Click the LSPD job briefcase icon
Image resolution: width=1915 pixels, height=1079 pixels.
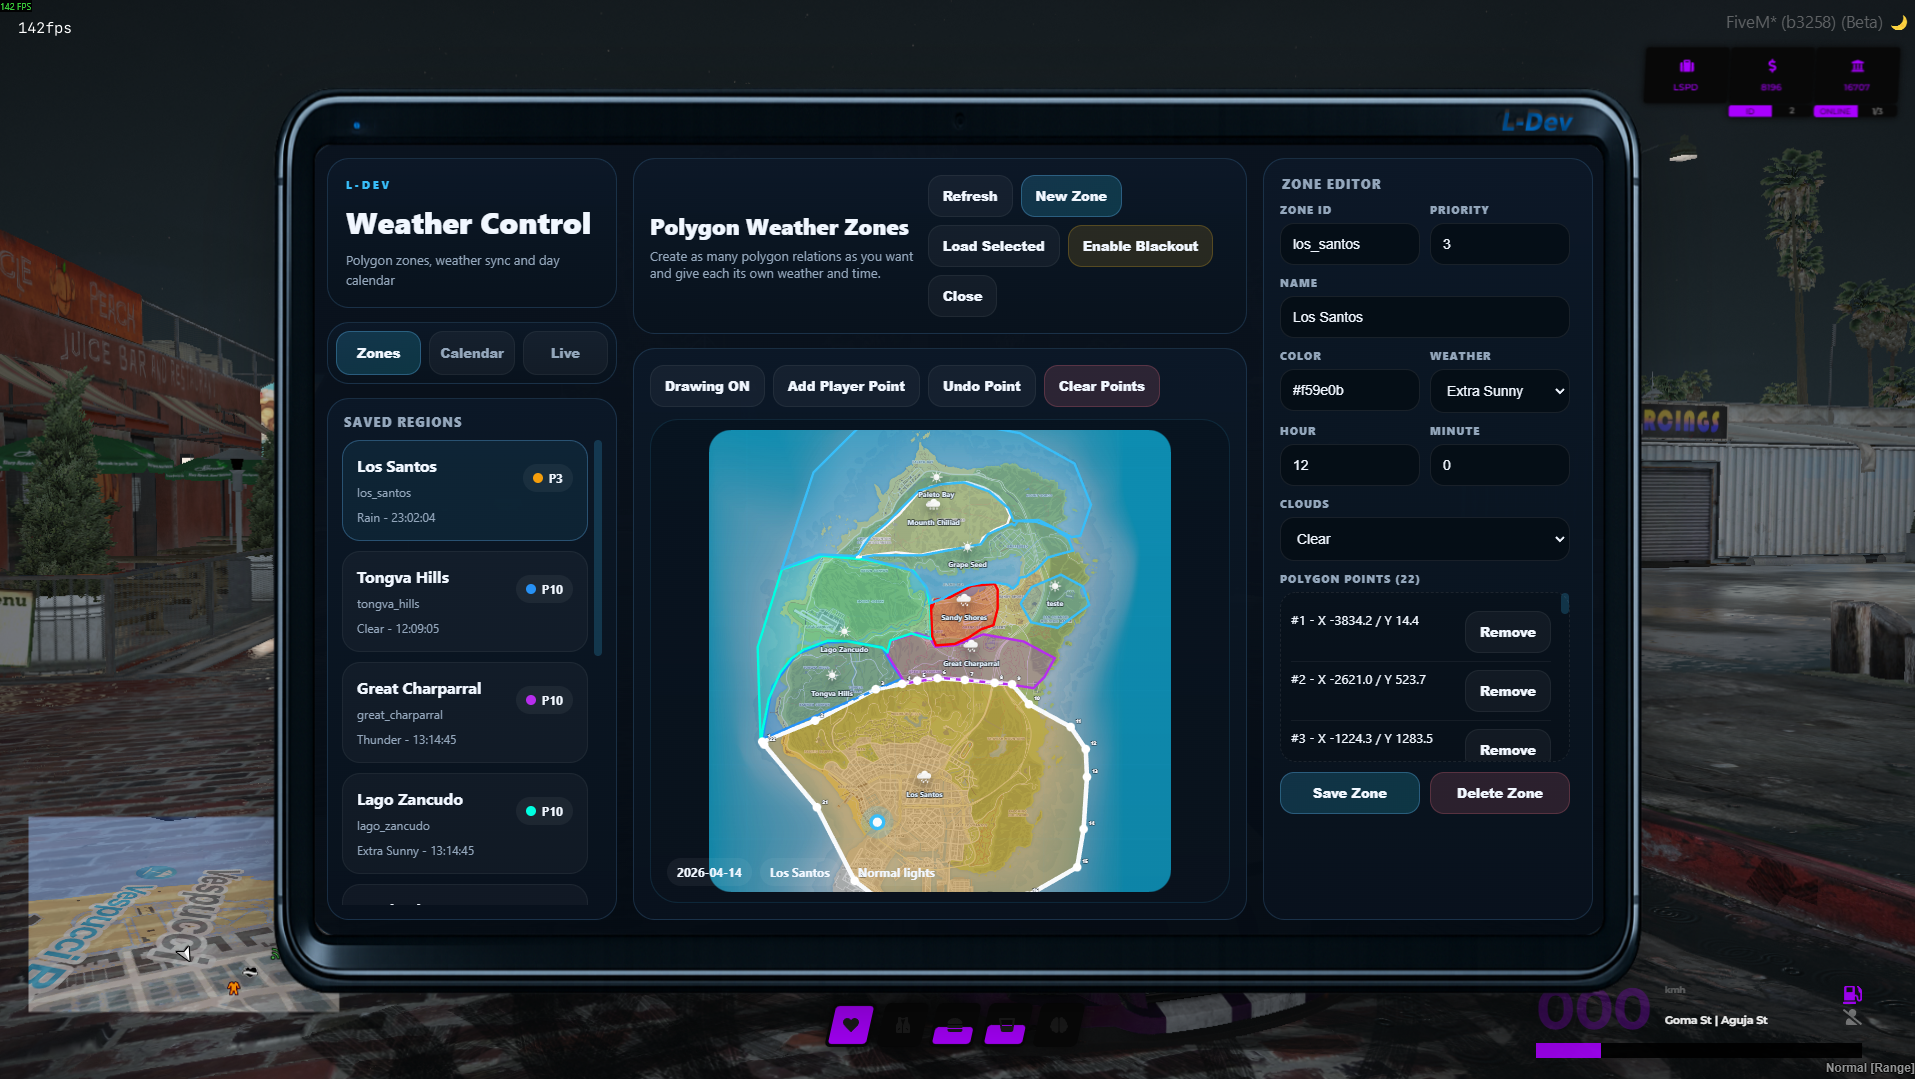tap(1687, 66)
